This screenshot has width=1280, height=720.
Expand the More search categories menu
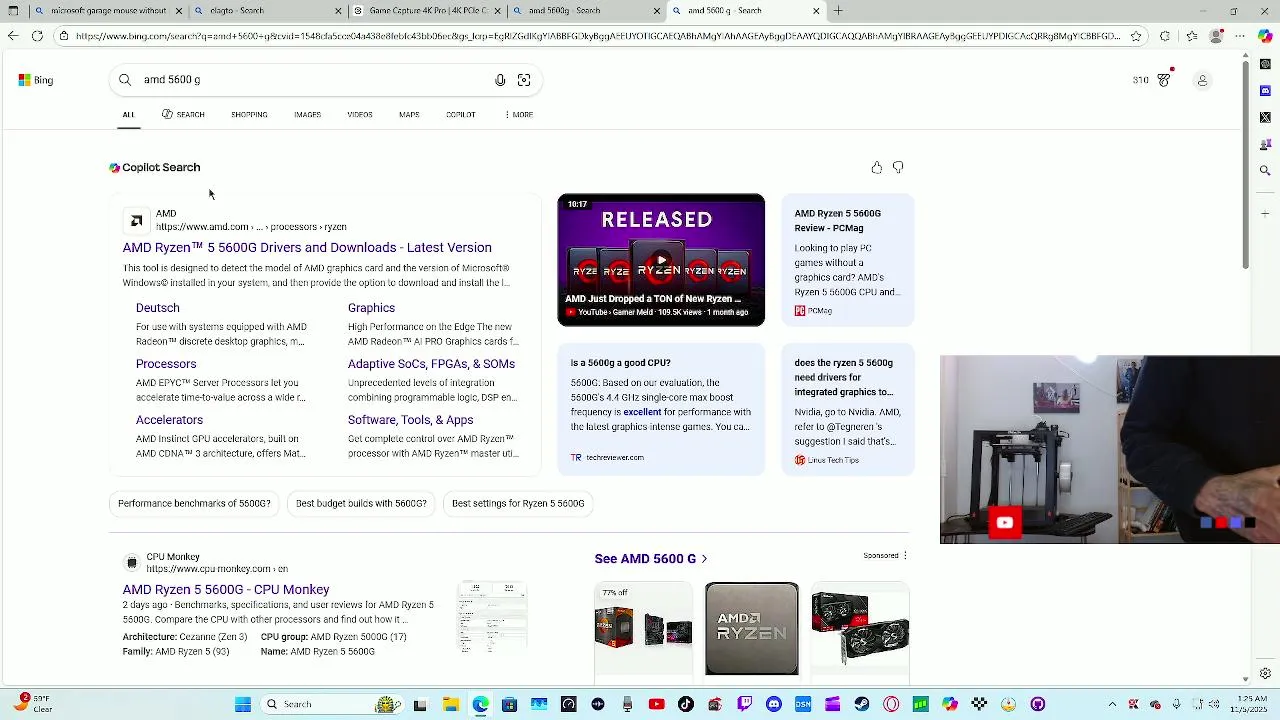tap(519, 115)
